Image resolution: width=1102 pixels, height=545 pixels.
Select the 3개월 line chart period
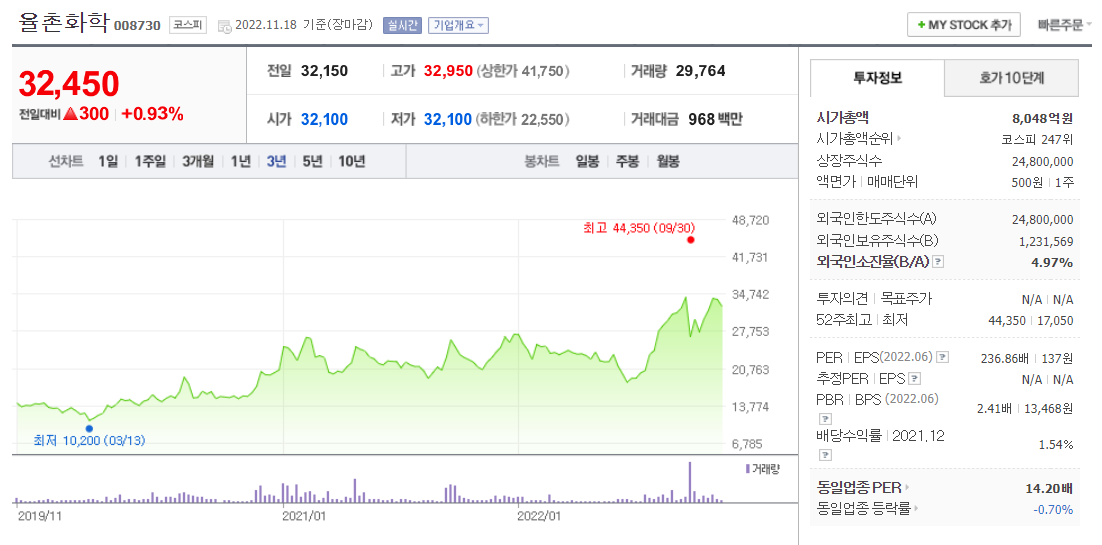(x=198, y=162)
